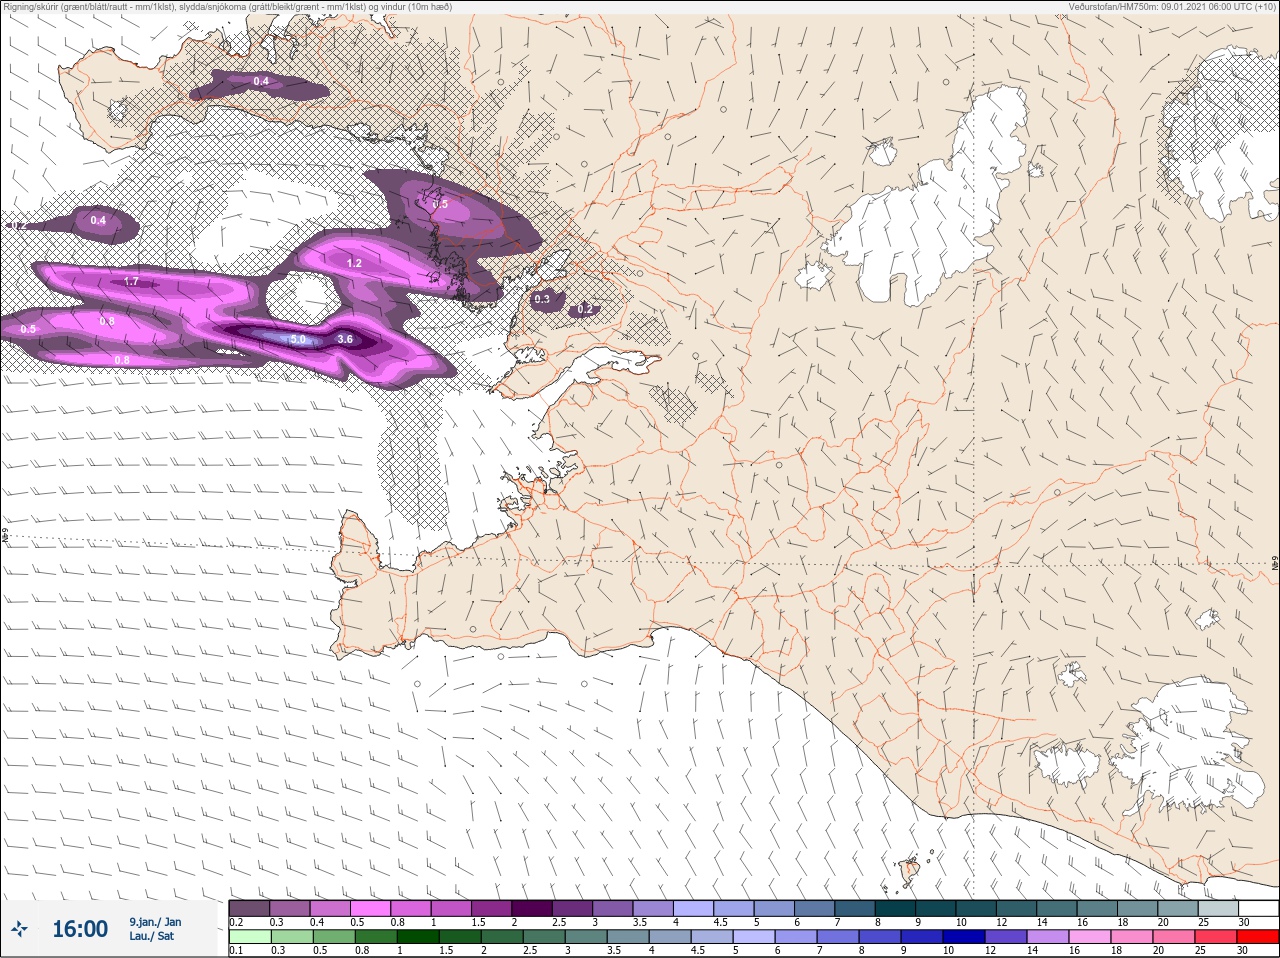Click the date text "9.jan./ Jan"

click(x=155, y=922)
